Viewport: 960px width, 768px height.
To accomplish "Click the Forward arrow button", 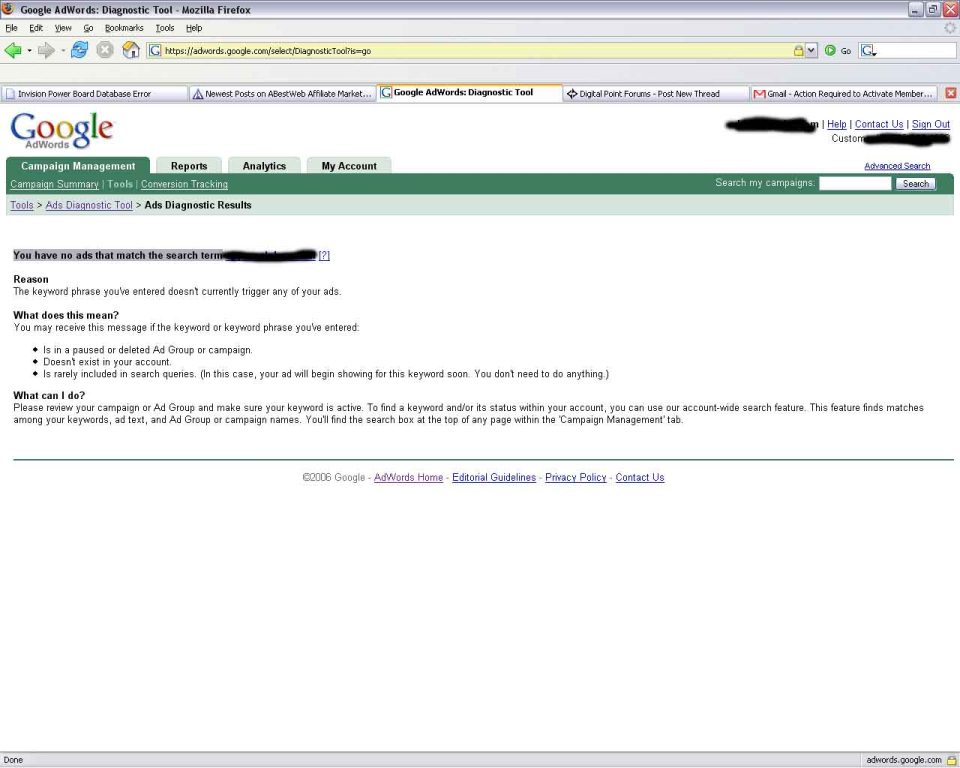I will (46, 50).
